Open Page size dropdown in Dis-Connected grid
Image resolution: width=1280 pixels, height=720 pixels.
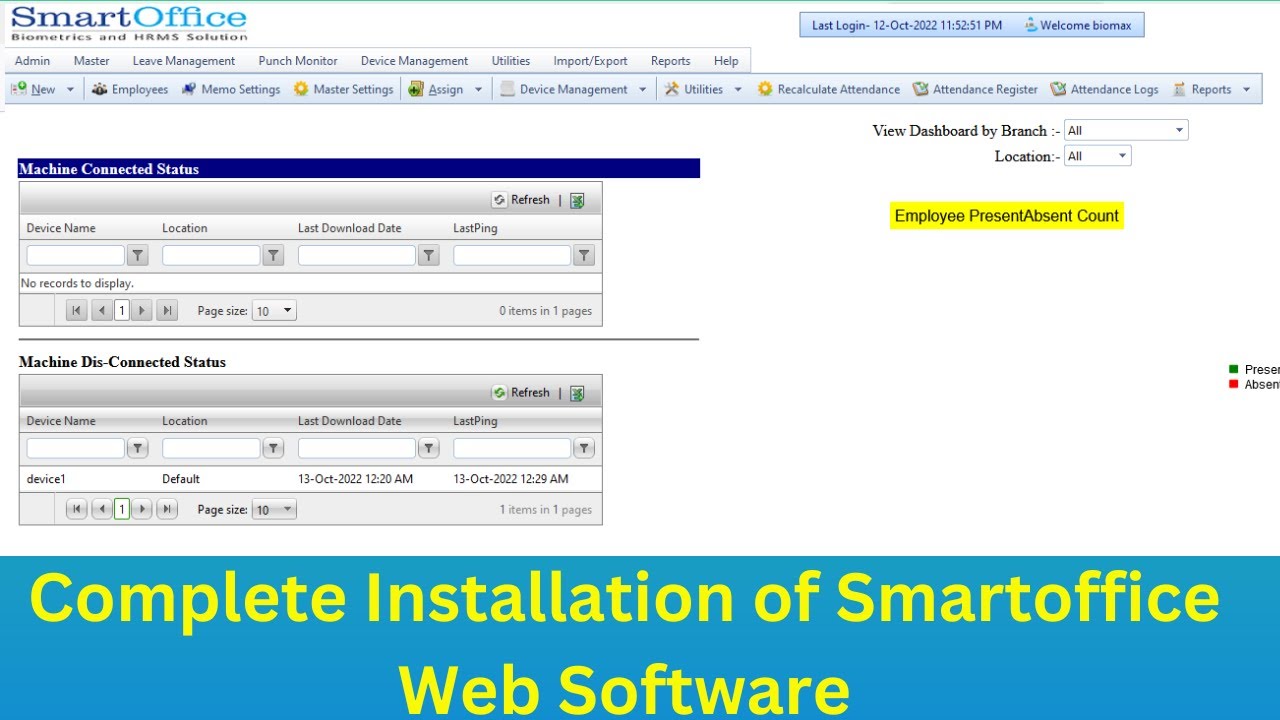click(x=274, y=510)
